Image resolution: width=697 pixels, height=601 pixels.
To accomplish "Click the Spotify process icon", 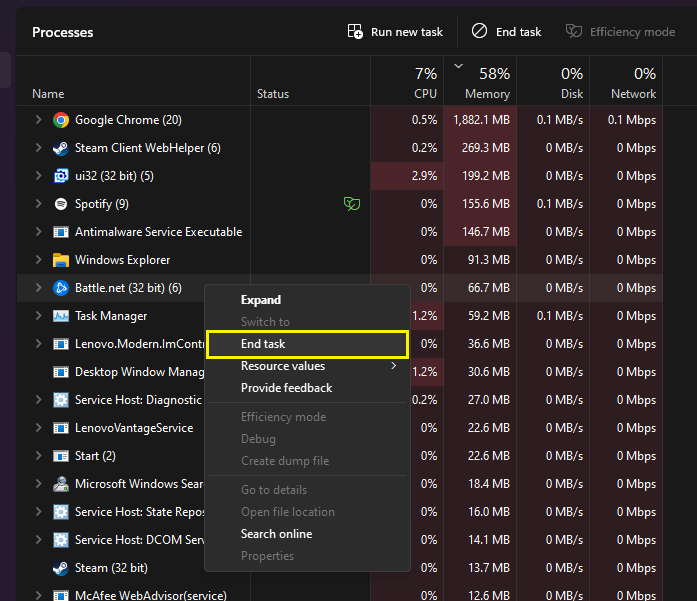I will point(61,204).
